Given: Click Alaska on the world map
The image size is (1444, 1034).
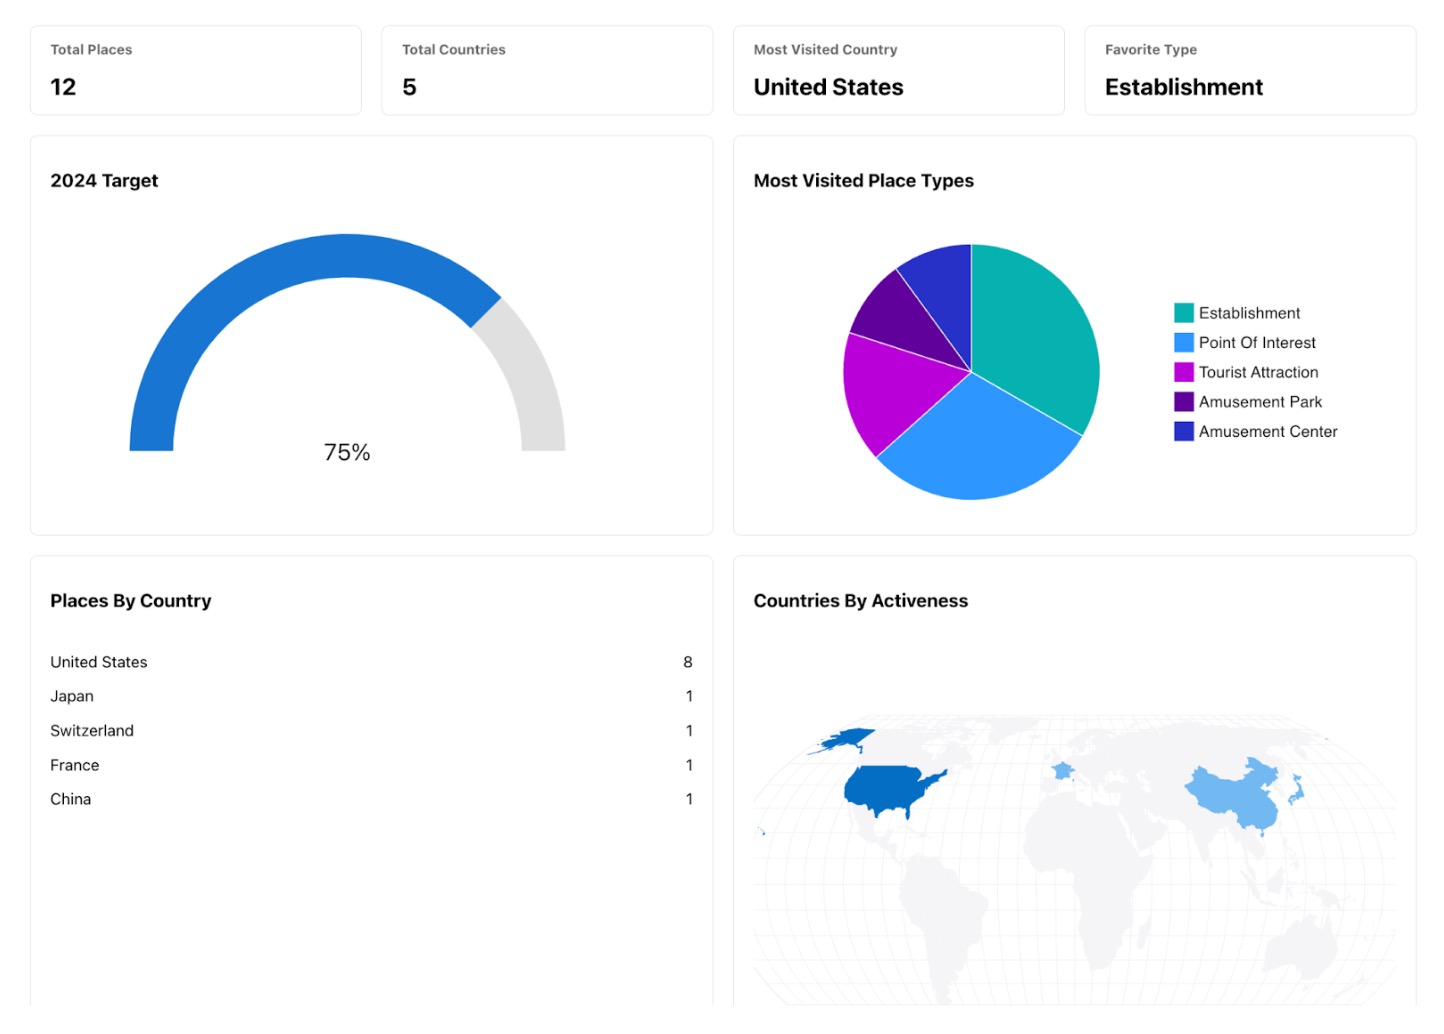Looking at the screenshot, I should tap(846, 740).
